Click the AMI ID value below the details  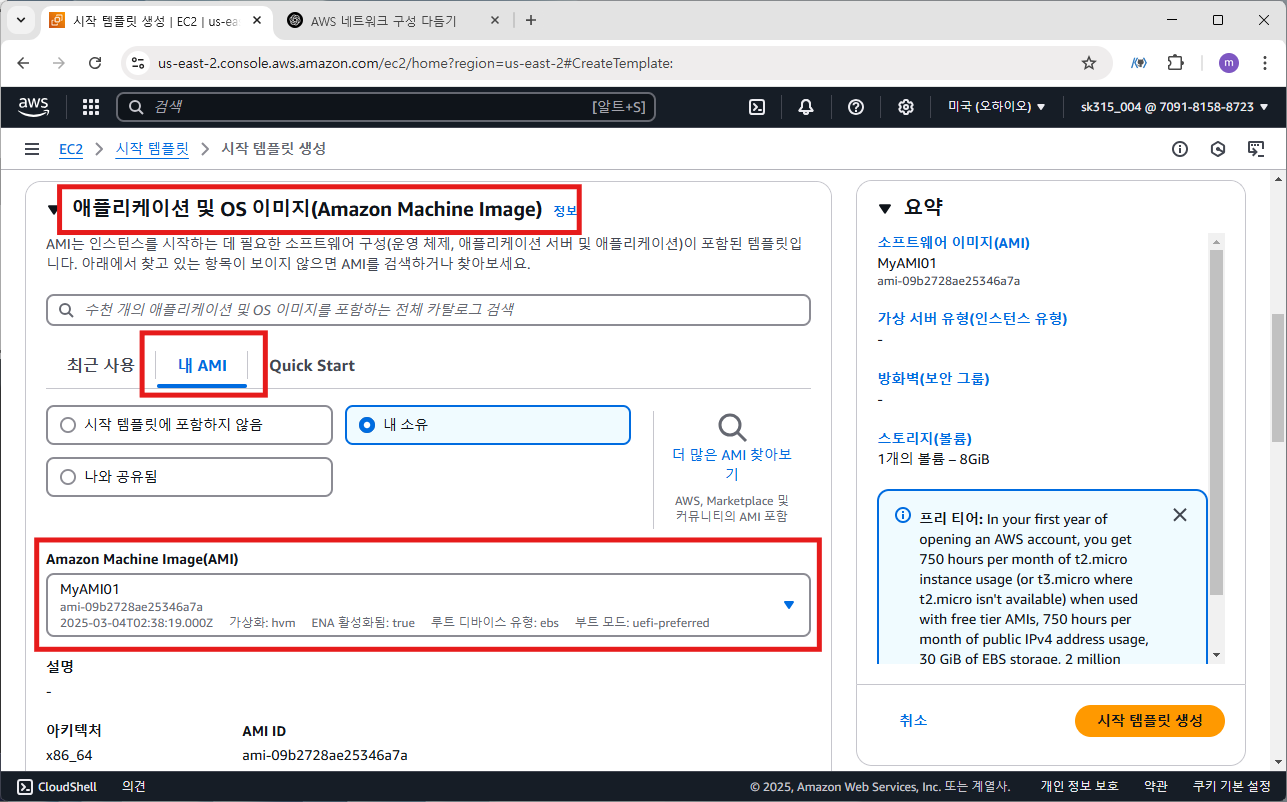click(x=324, y=755)
